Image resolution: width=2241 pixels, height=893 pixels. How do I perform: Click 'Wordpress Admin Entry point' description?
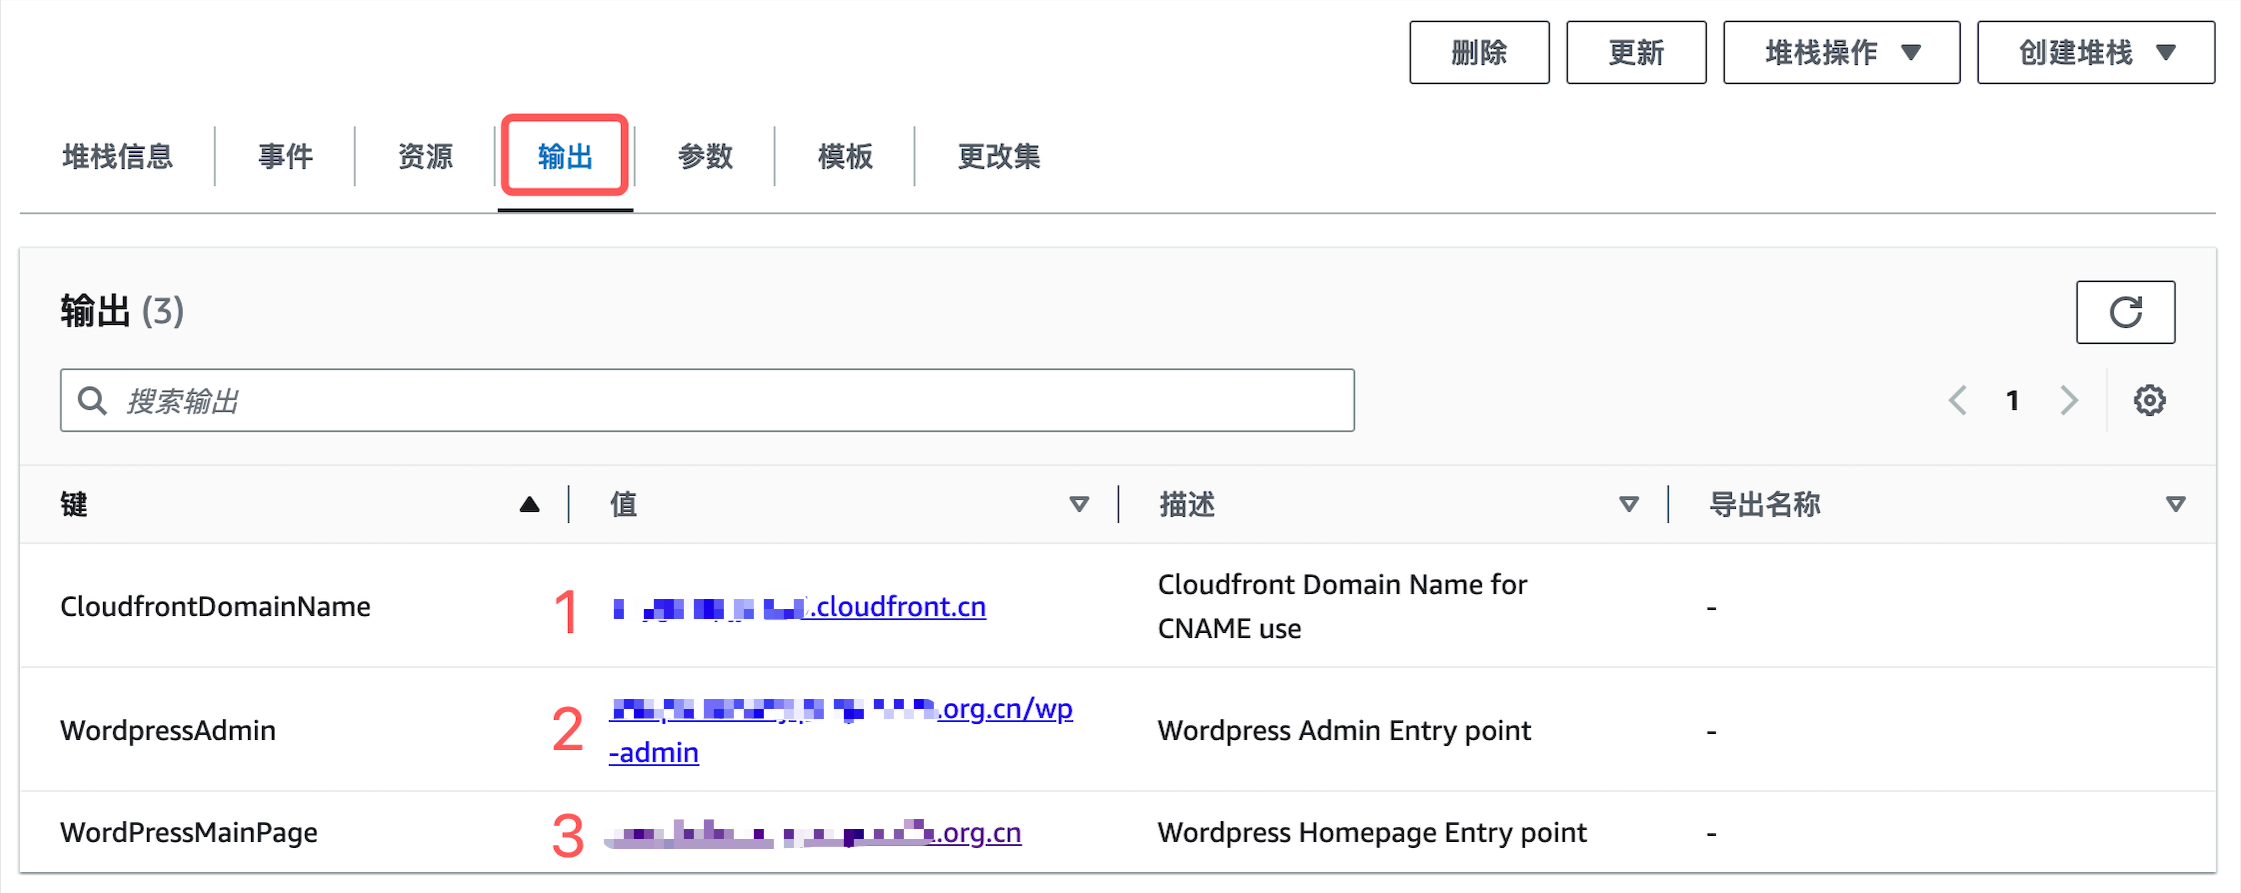click(x=1344, y=731)
